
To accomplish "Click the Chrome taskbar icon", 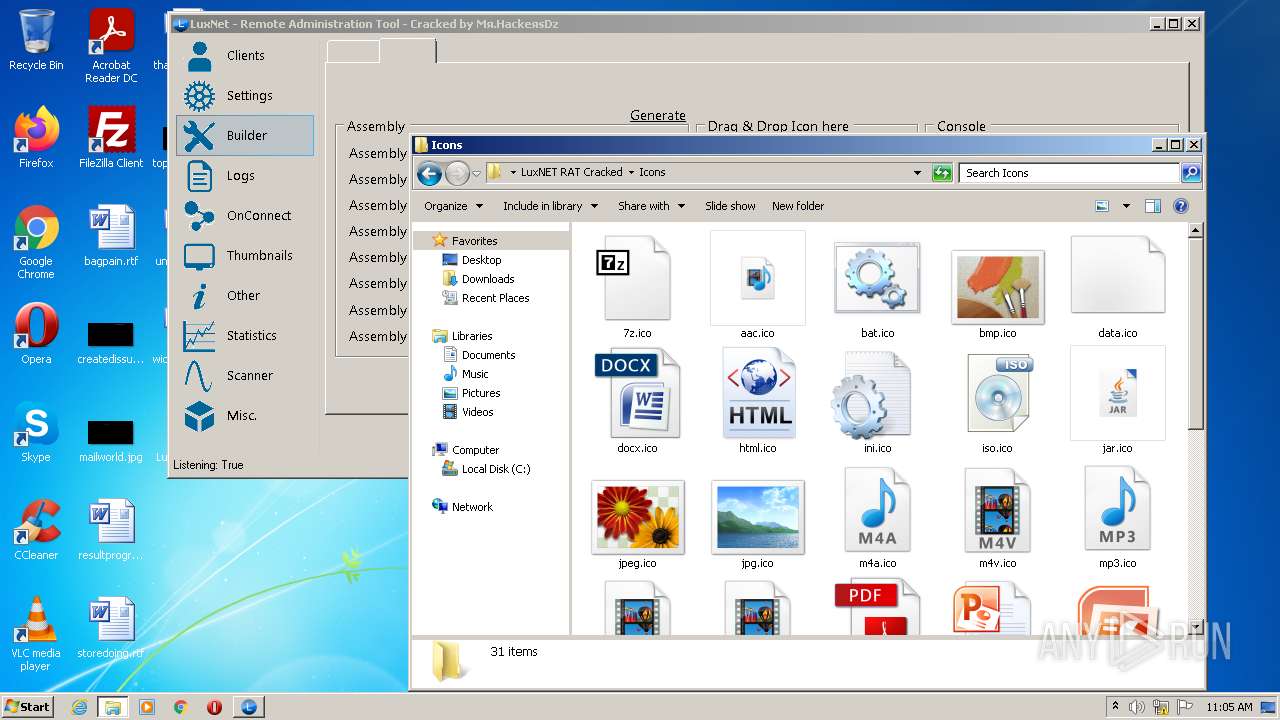I will point(181,707).
